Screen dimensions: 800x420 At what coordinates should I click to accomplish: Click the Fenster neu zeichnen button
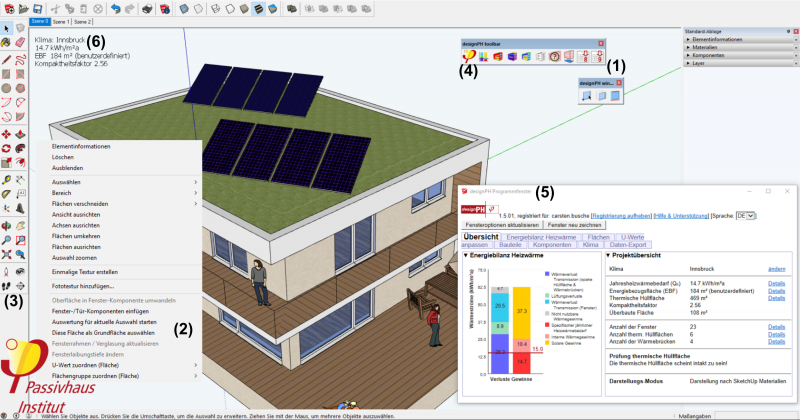pos(574,225)
